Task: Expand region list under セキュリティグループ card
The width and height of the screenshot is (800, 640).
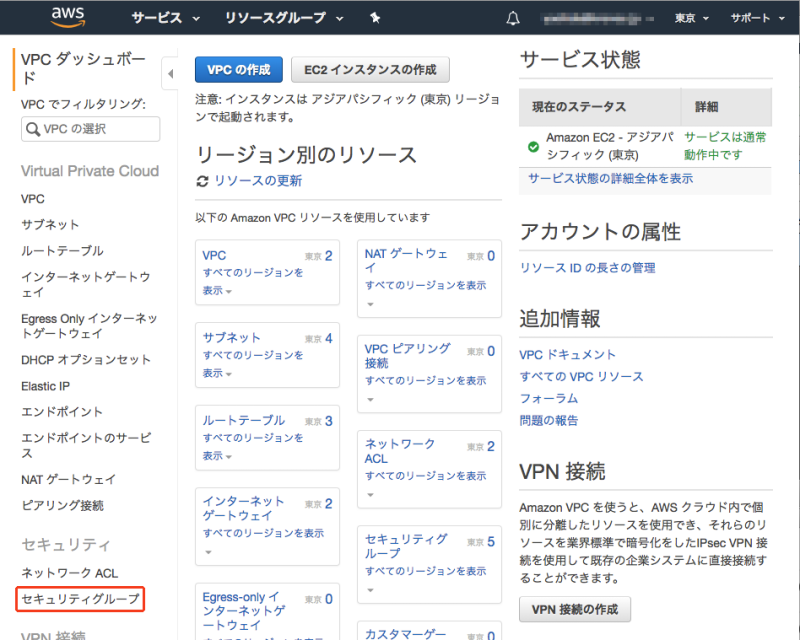Action: tap(426, 580)
